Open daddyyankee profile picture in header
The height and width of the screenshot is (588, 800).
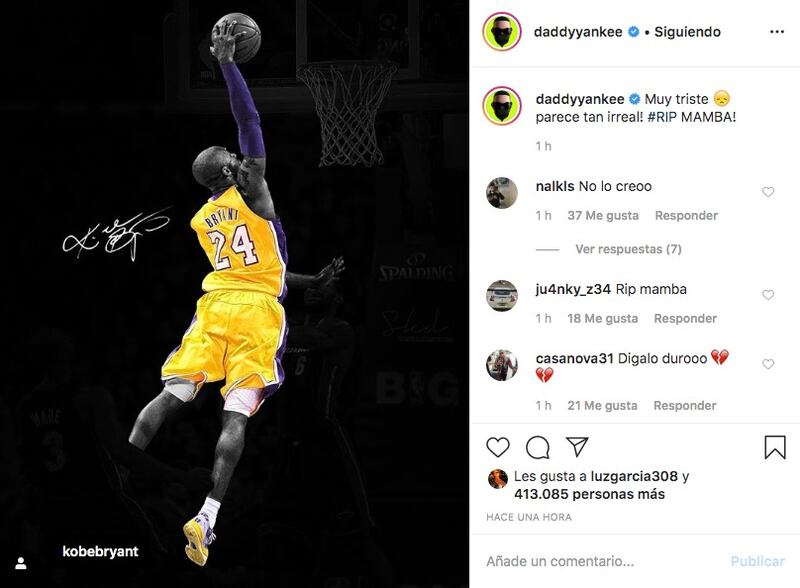(502, 32)
